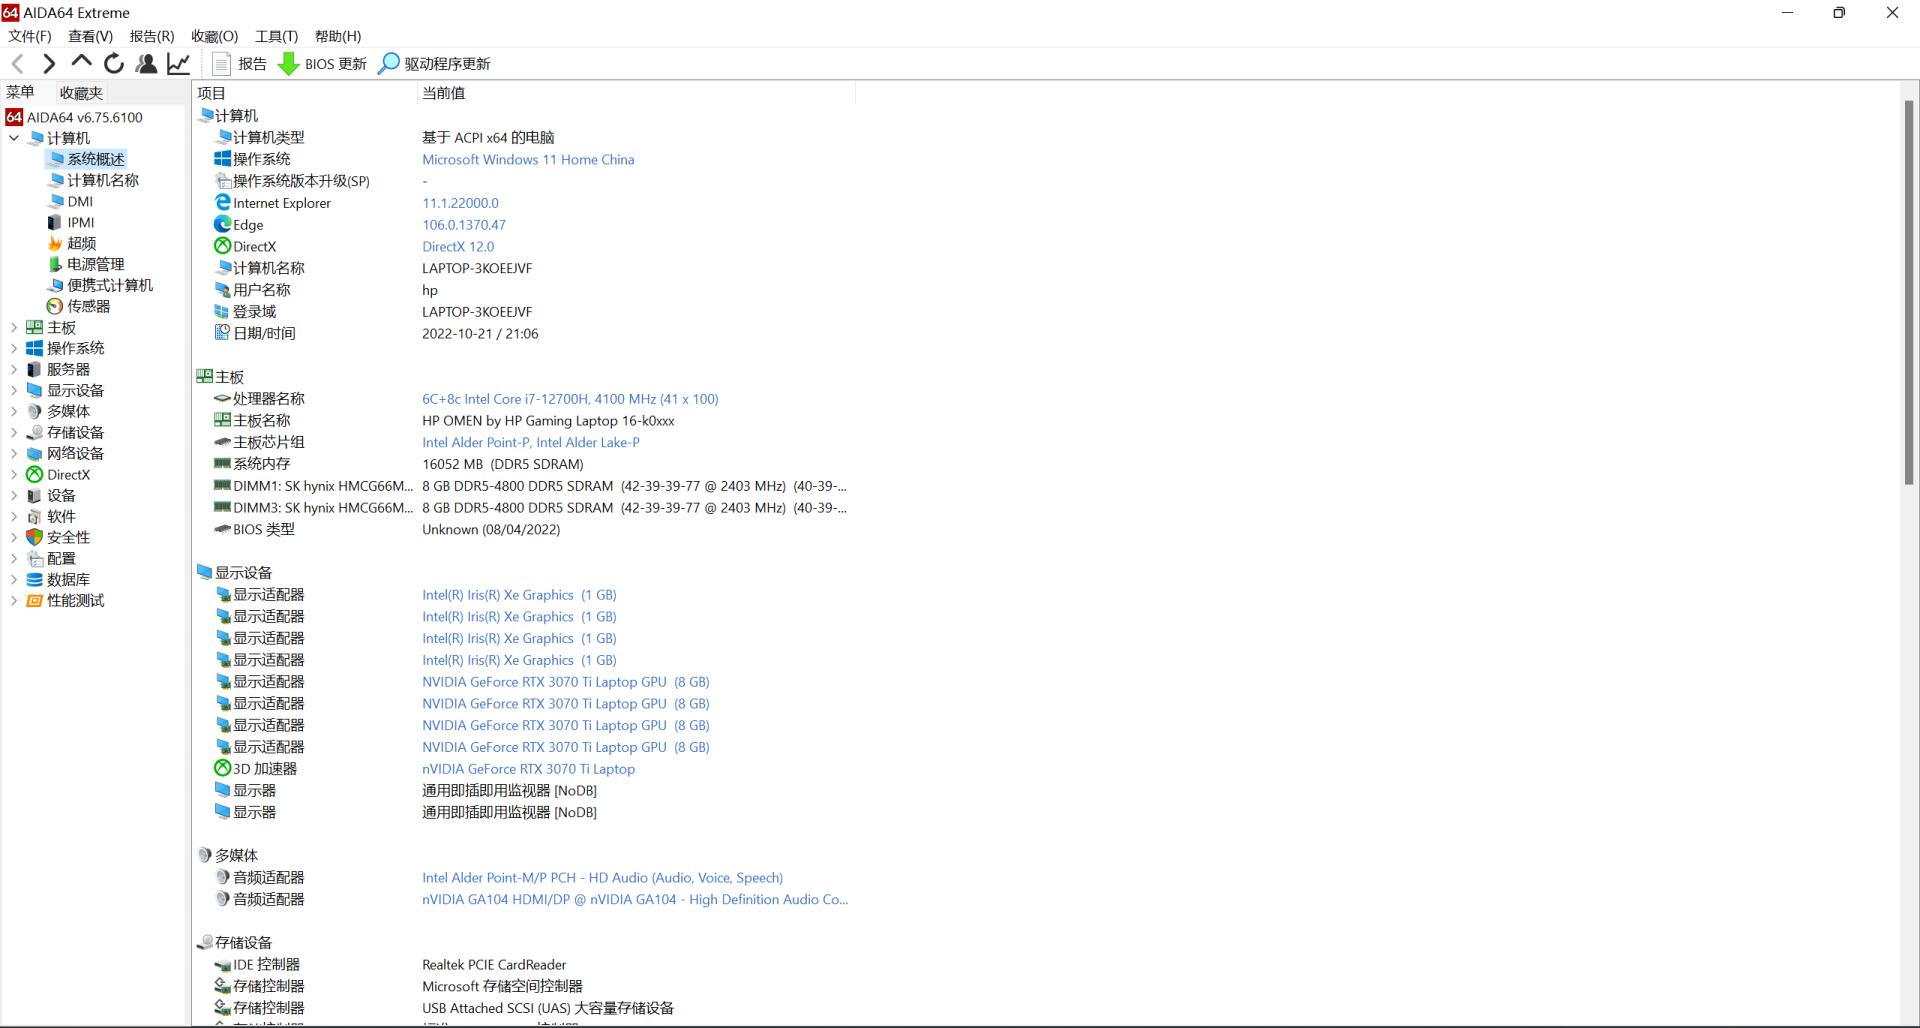Click the Internet Explorer version 11.1.22000.0 link

460,203
